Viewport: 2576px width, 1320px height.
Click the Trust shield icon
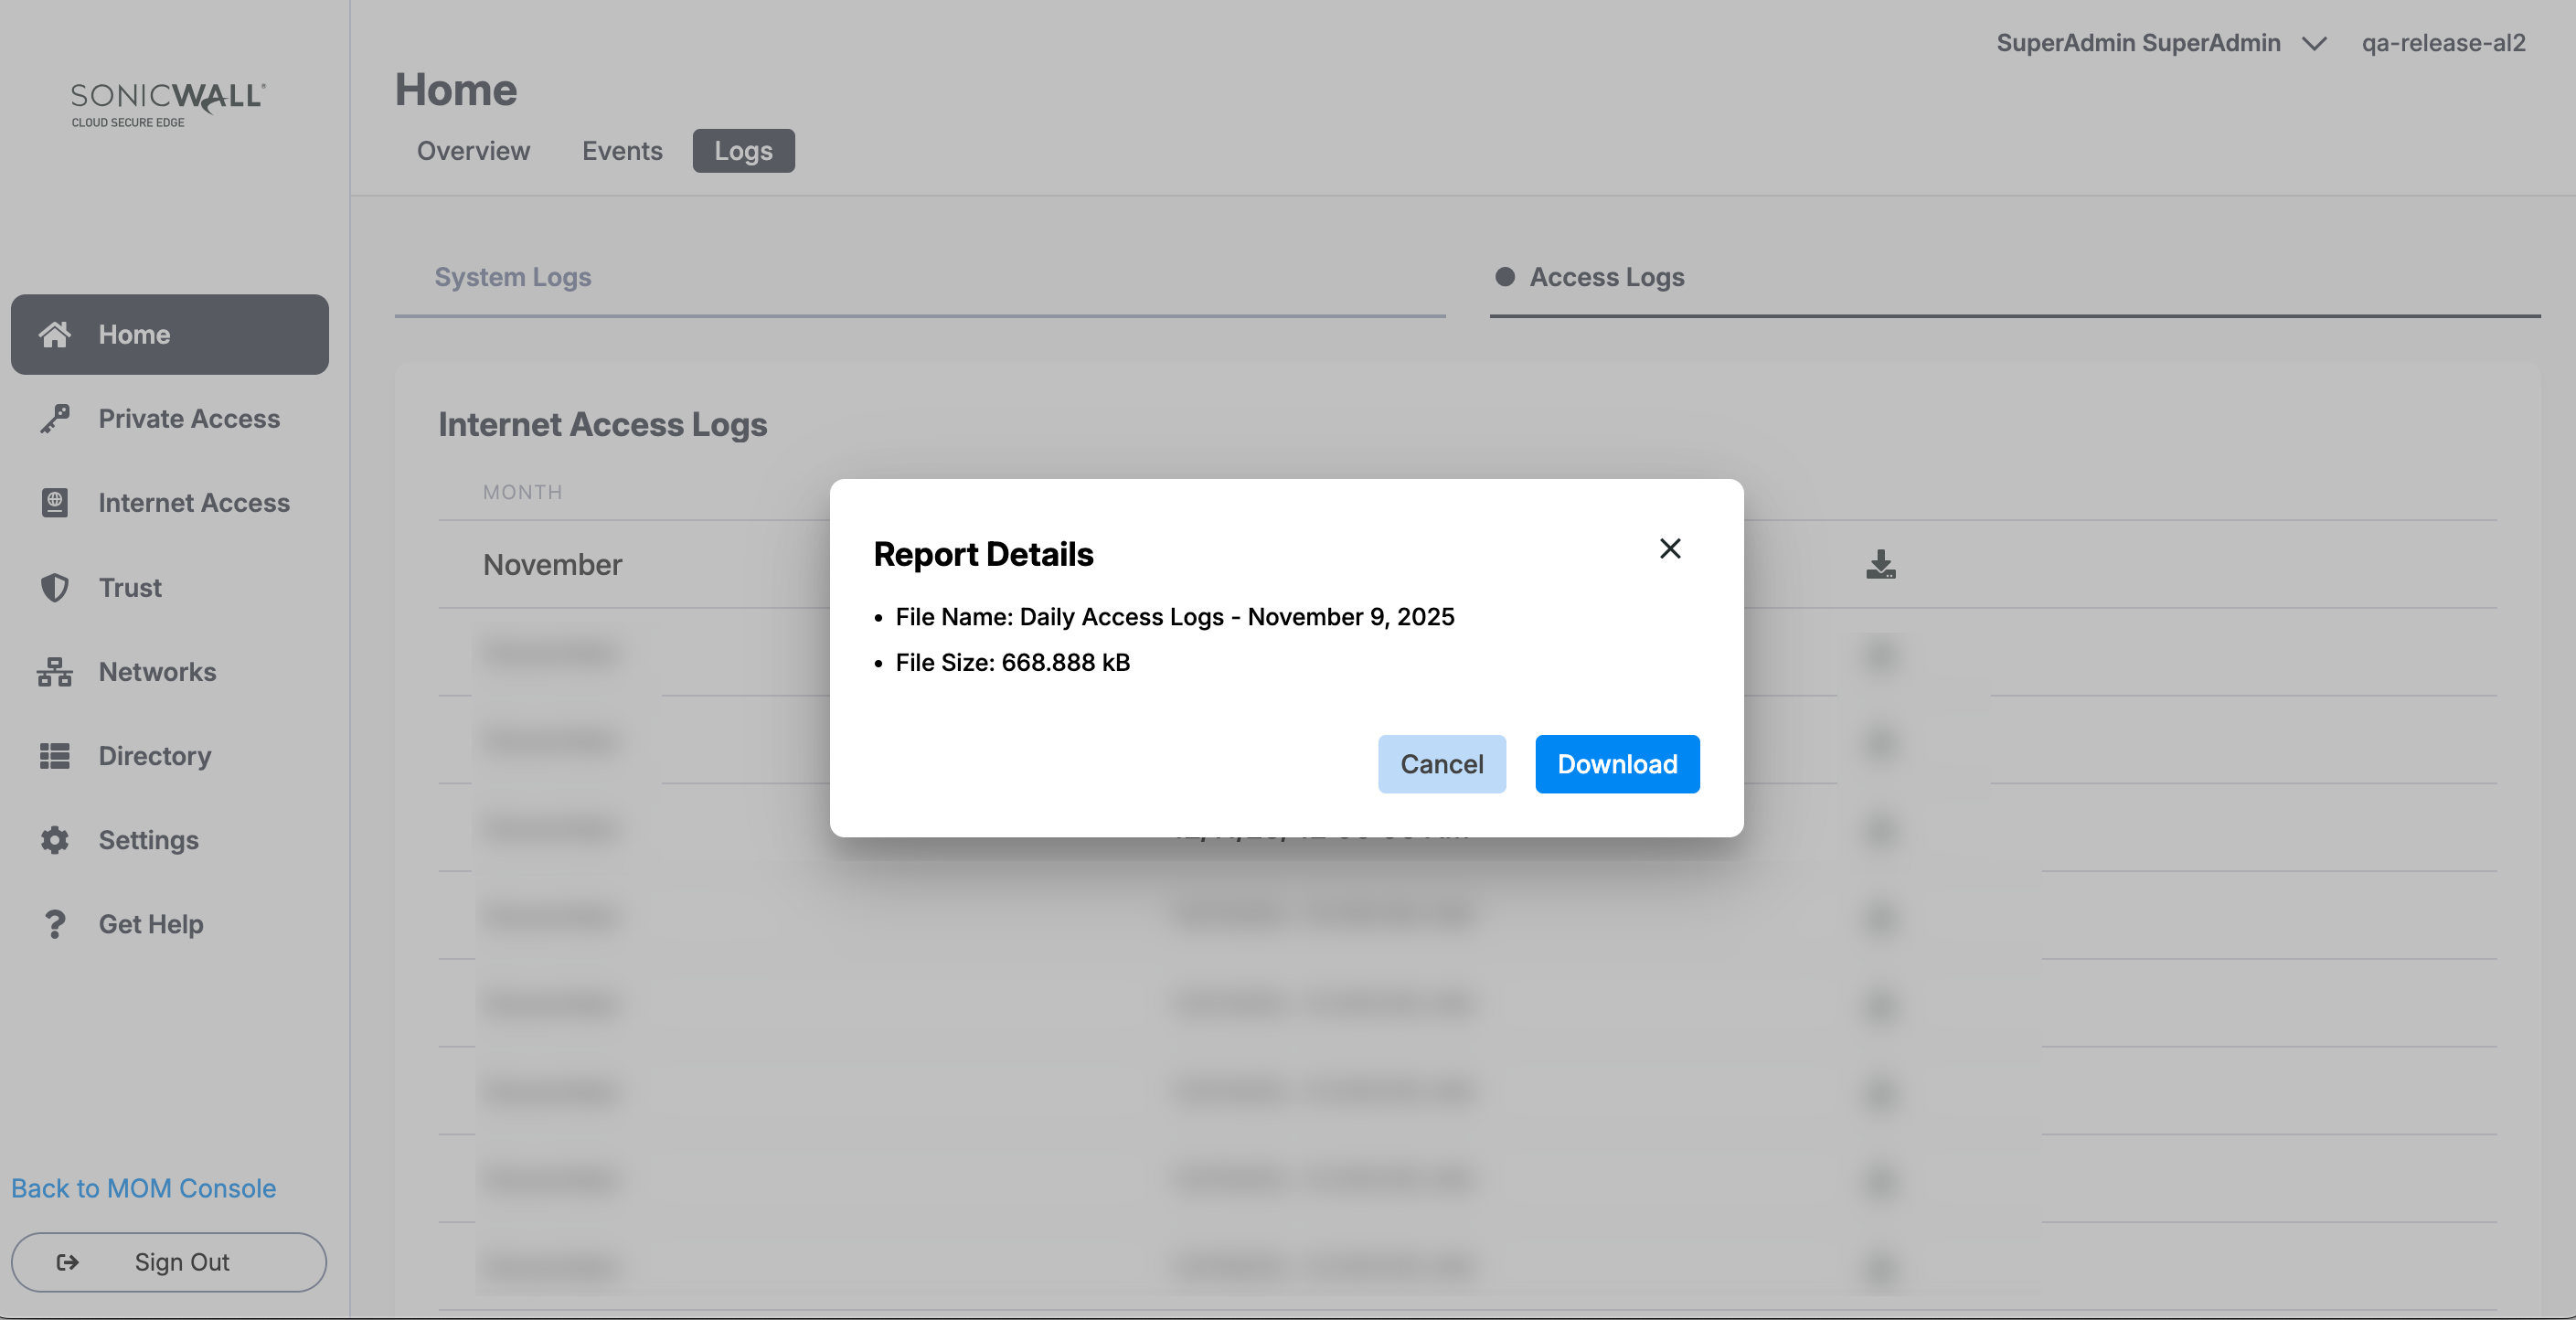tap(55, 587)
